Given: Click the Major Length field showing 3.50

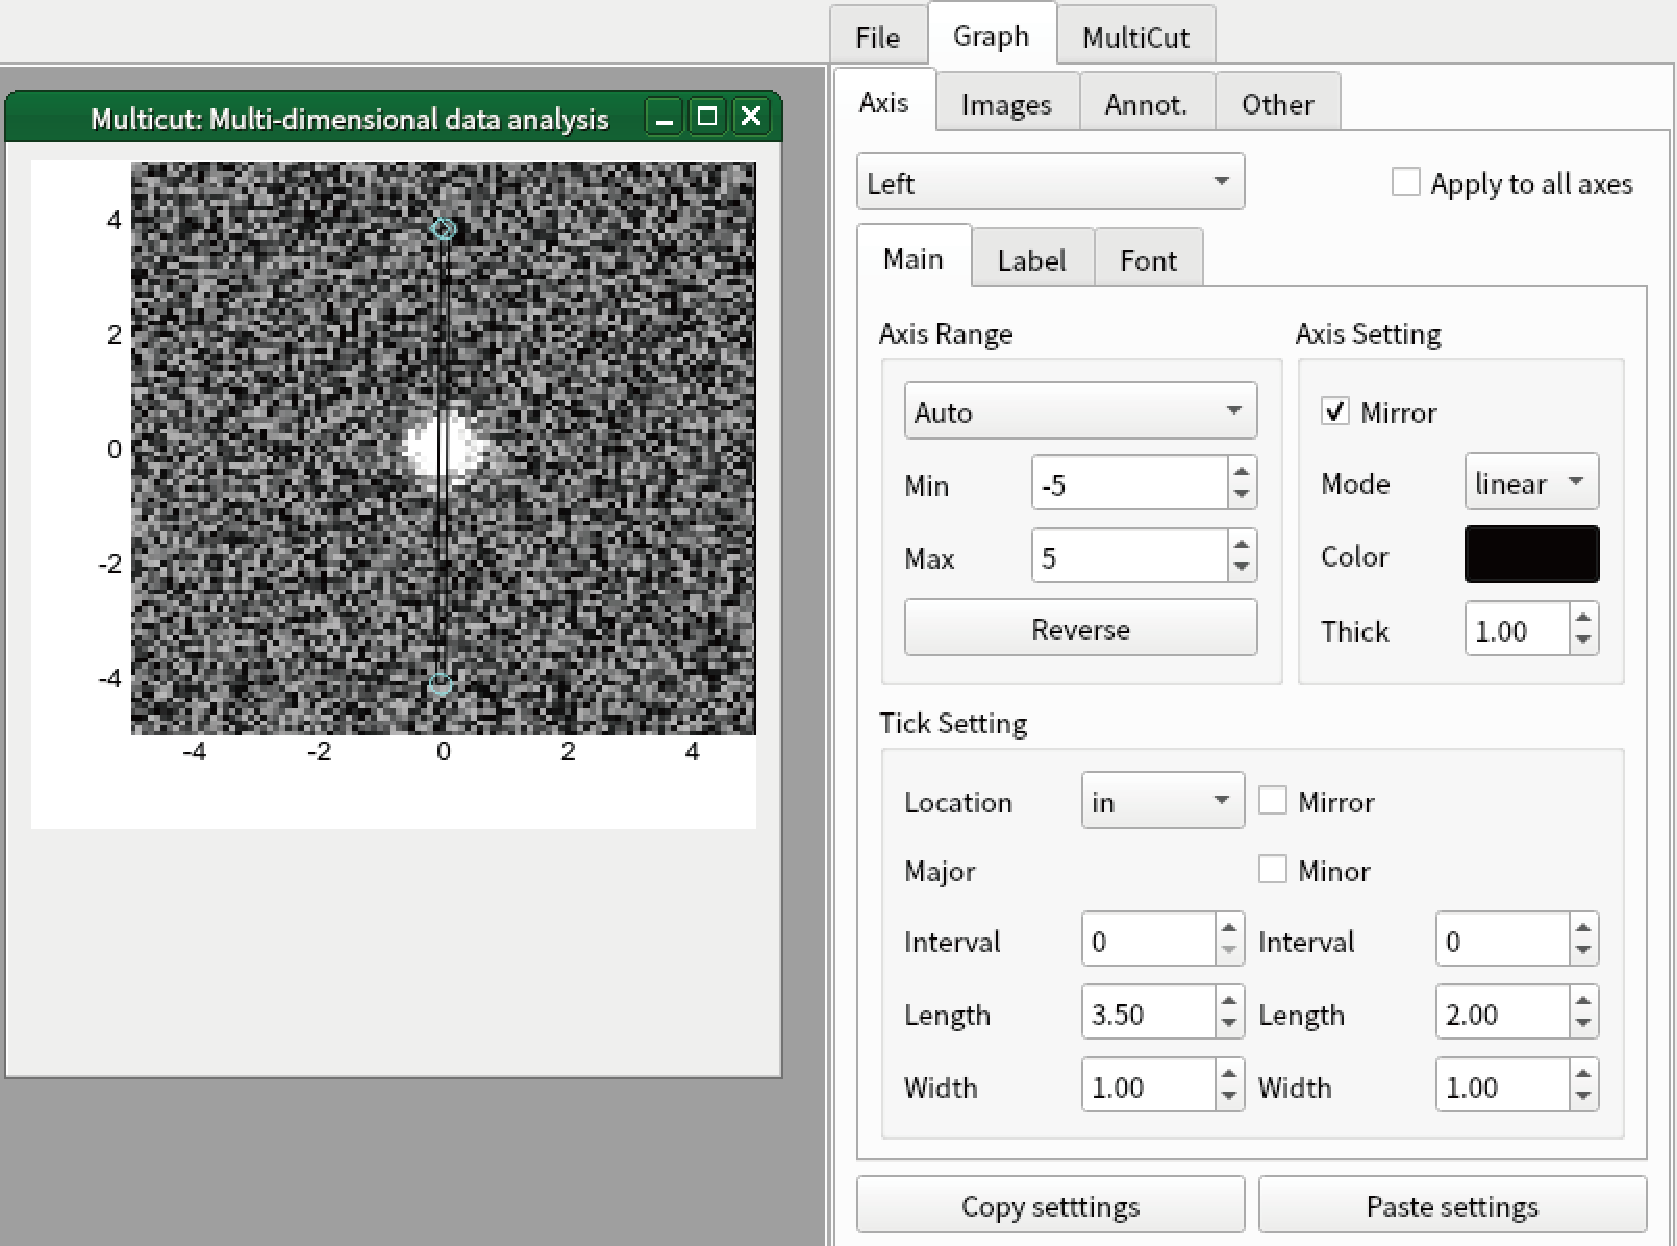Looking at the screenshot, I should click(1149, 1013).
